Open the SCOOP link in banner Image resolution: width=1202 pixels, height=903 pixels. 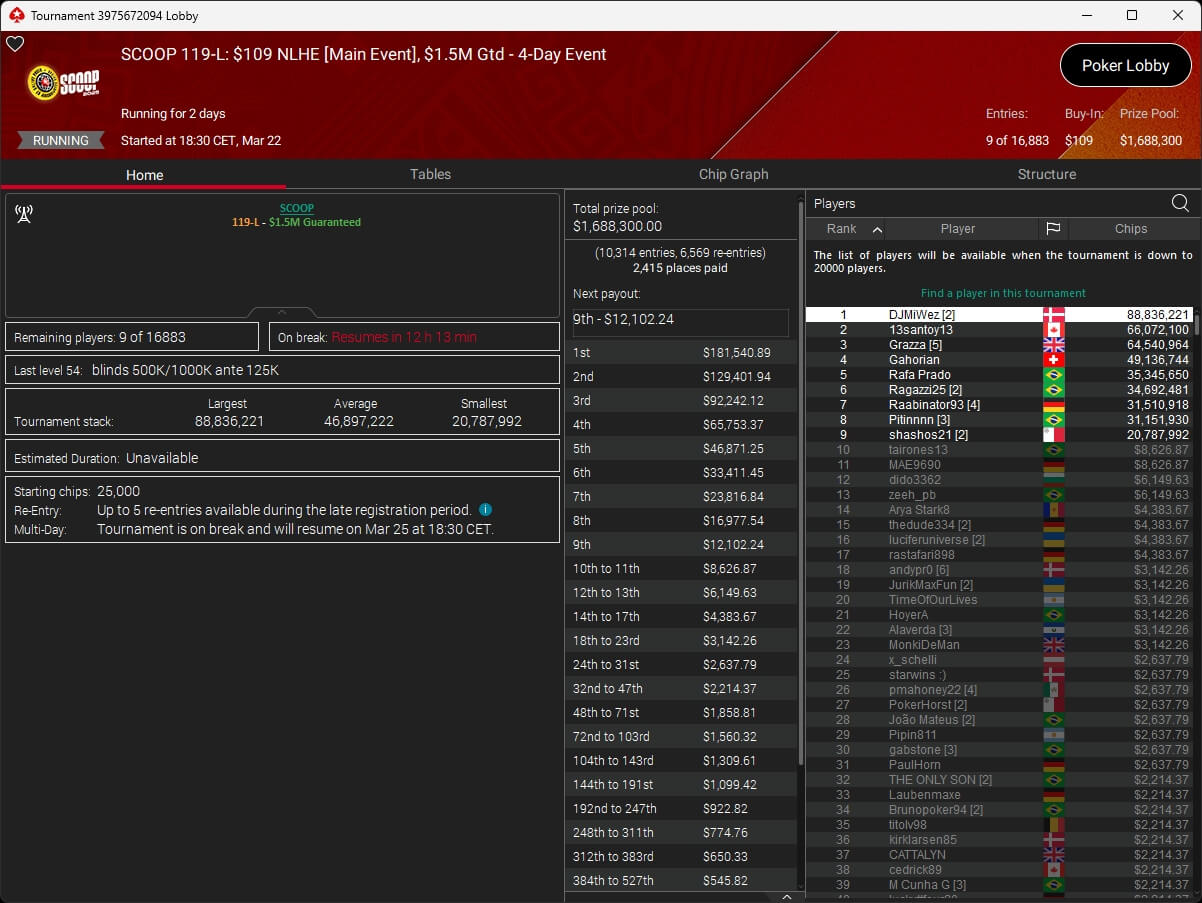(x=296, y=208)
